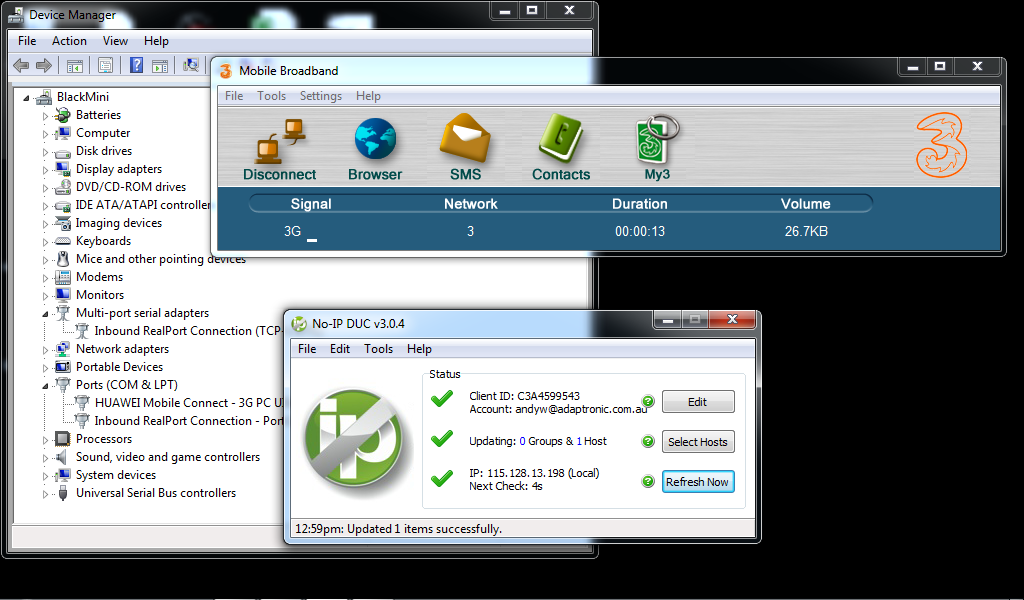This screenshot has height=600, width=1024.
Task: Open the Properties toolbar icon in Device Manager
Action: (105, 66)
